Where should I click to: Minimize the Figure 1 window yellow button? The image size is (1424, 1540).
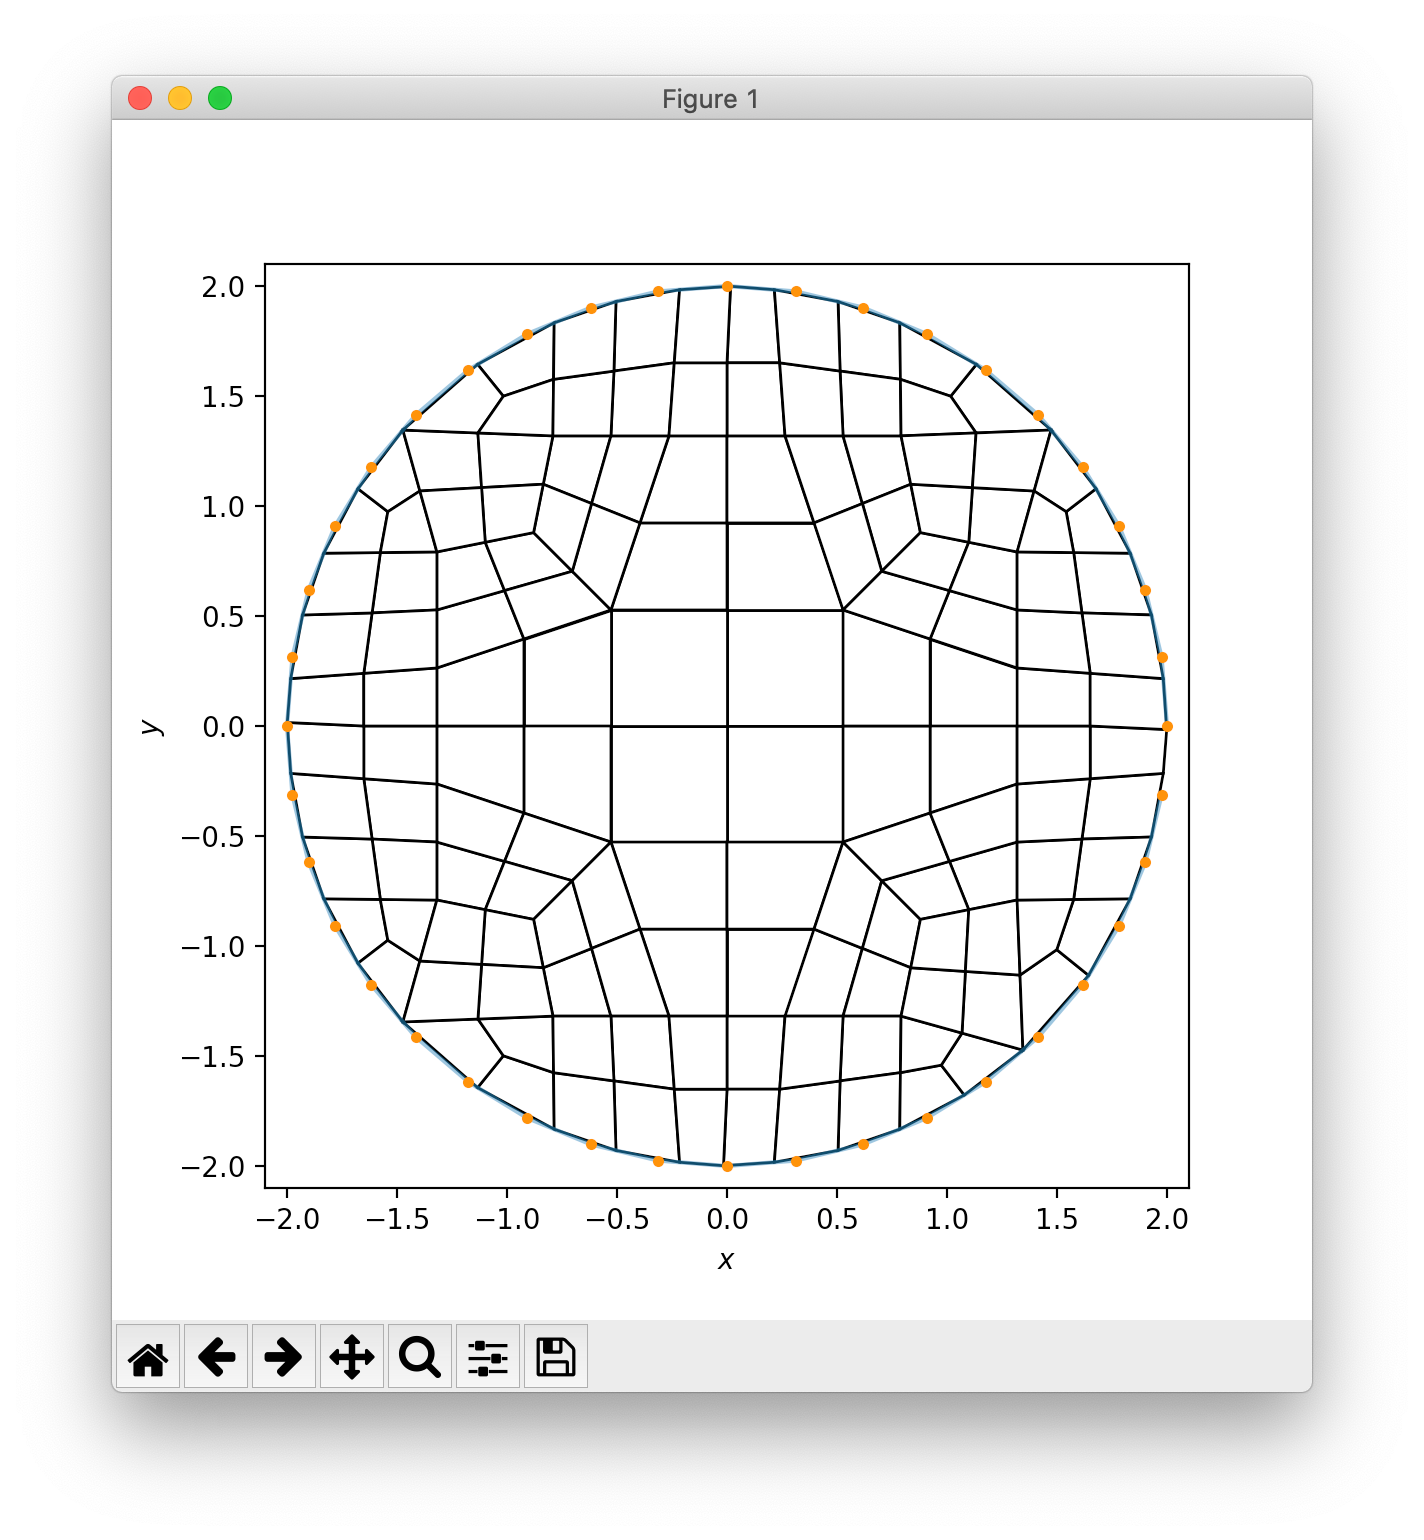pyautogui.click(x=180, y=98)
